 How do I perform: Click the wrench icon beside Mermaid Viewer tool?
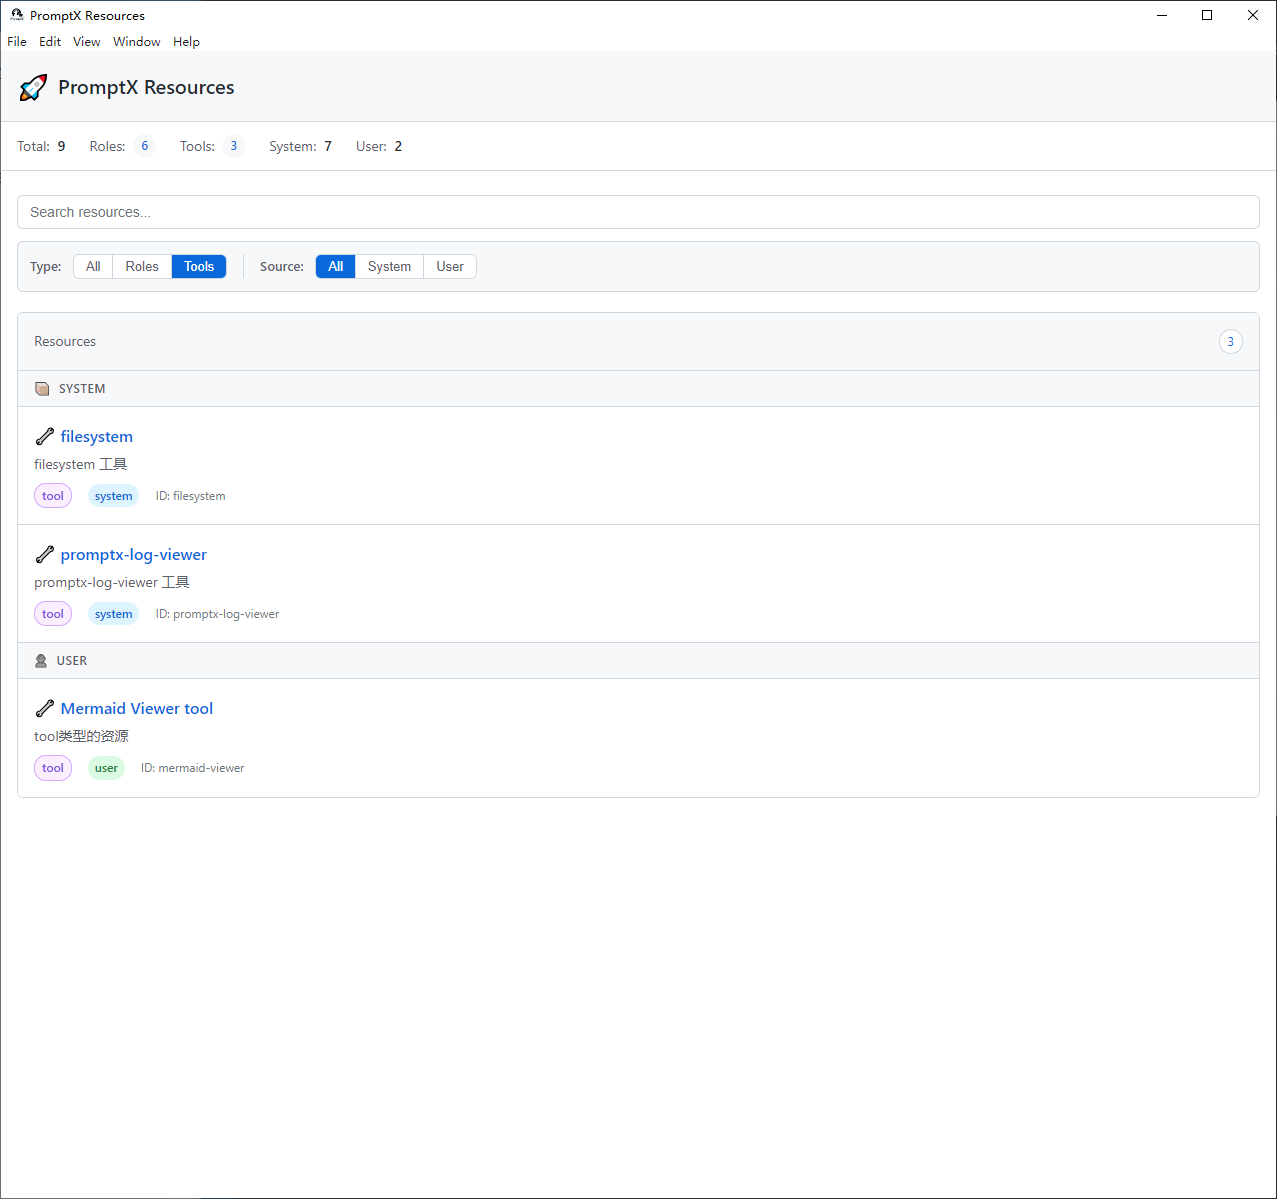[x=44, y=709]
